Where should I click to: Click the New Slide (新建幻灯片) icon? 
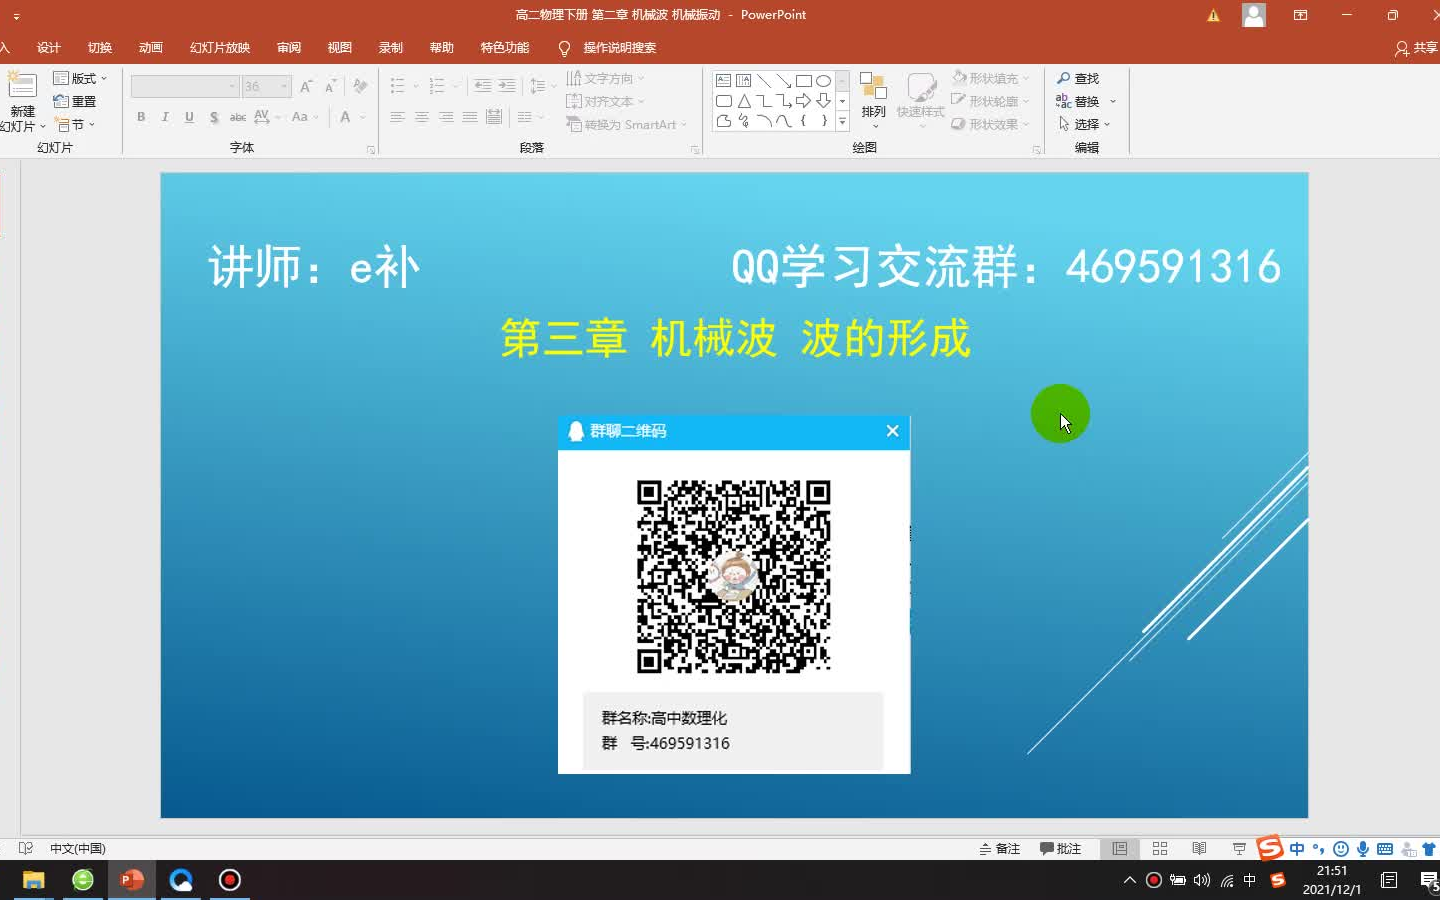22,87
